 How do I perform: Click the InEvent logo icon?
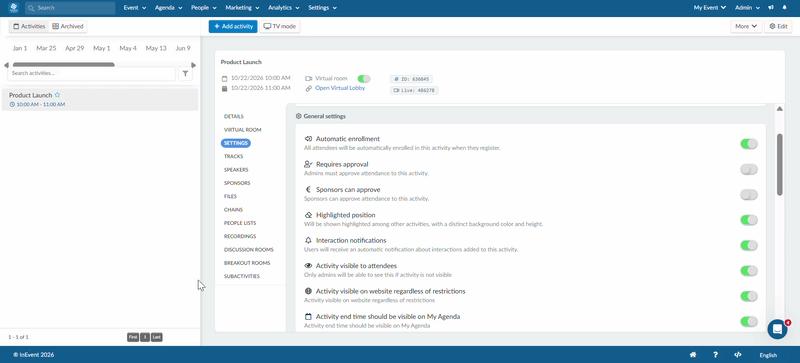point(13,8)
